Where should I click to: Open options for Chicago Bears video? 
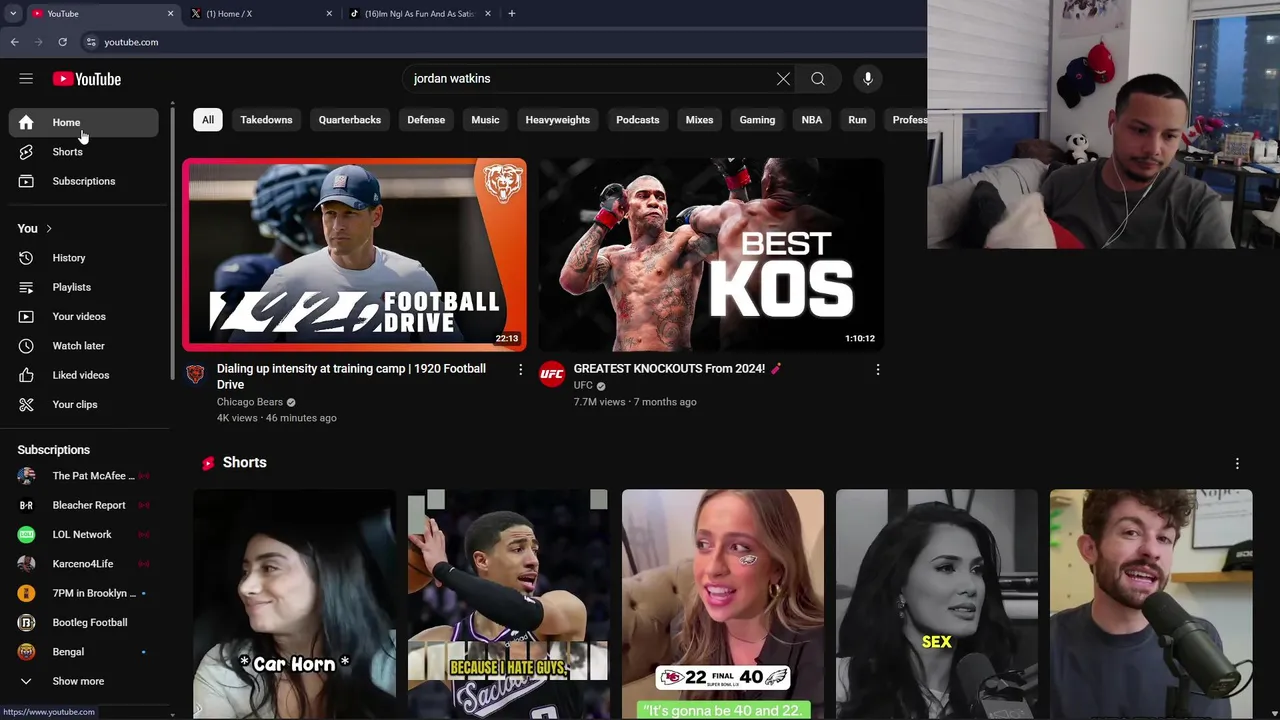point(520,370)
